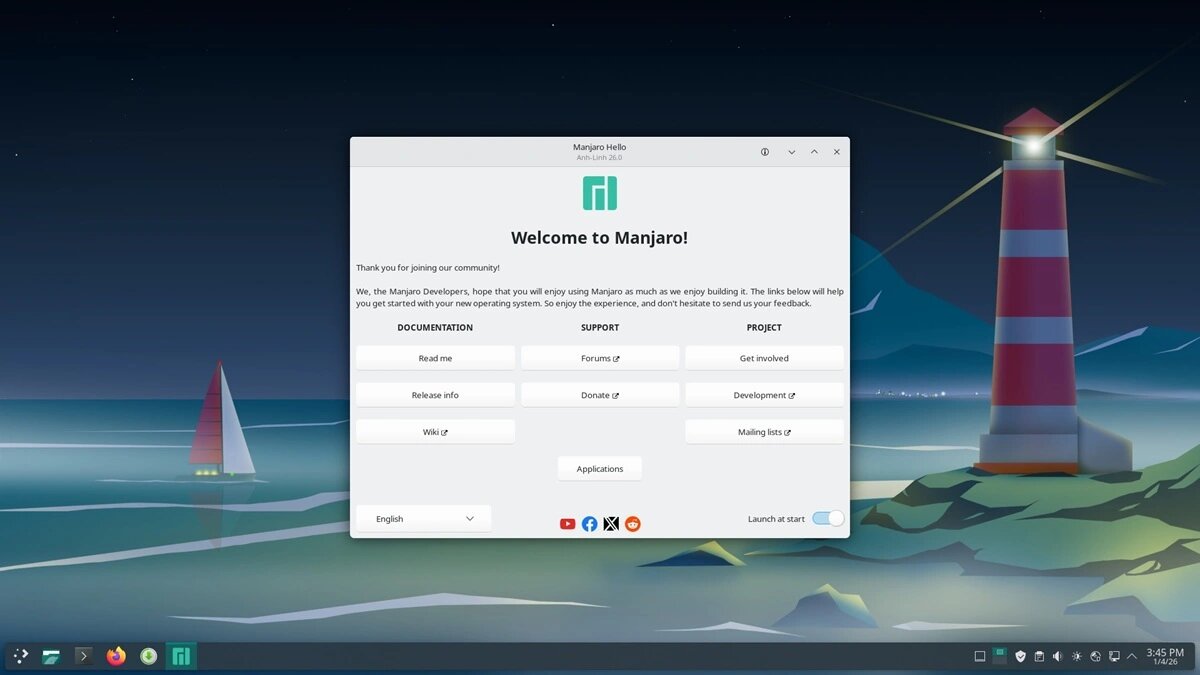Maximize the Manjaro Hello window
This screenshot has height=675, width=1200.
point(814,152)
